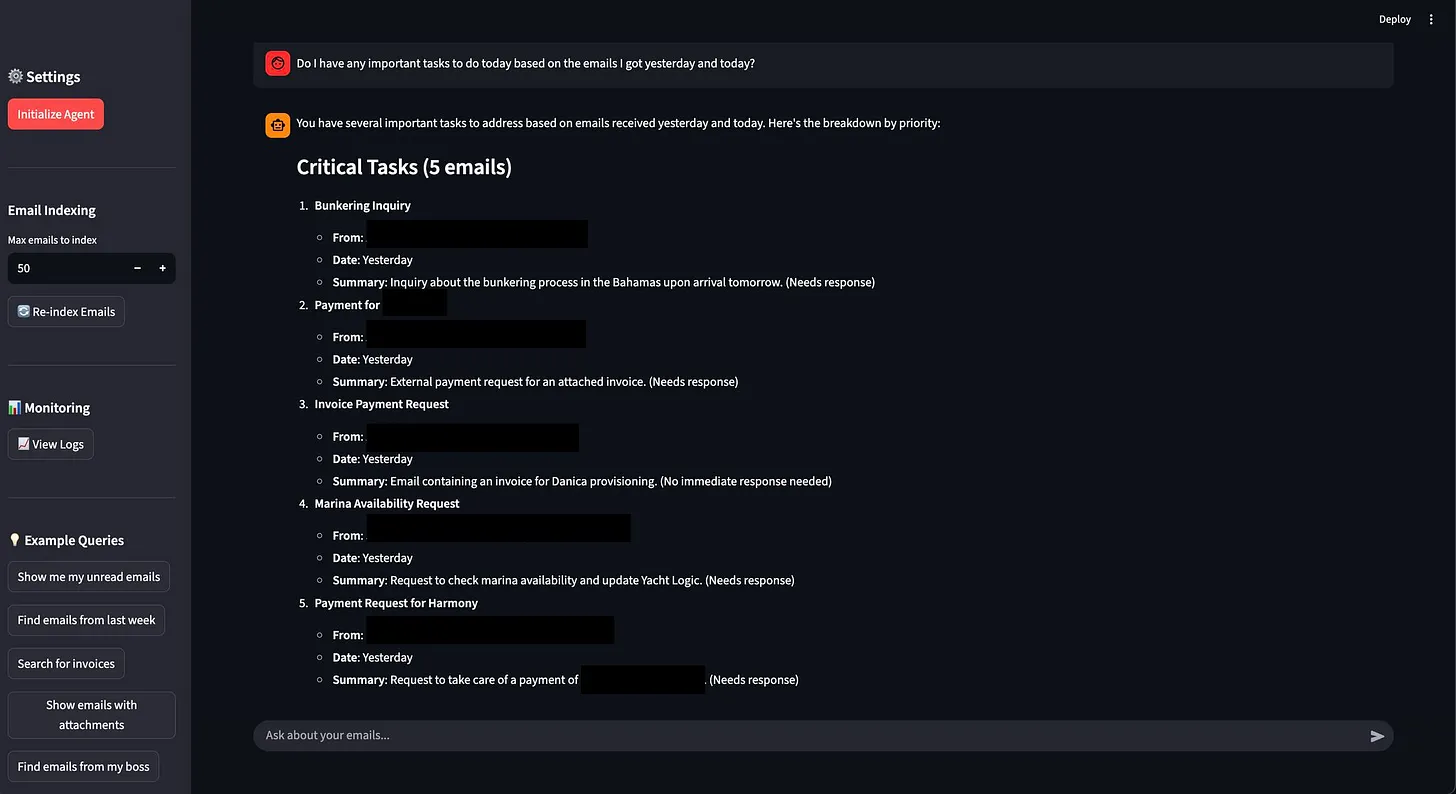Decrement max emails with the minus stepper

click(137, 268)
